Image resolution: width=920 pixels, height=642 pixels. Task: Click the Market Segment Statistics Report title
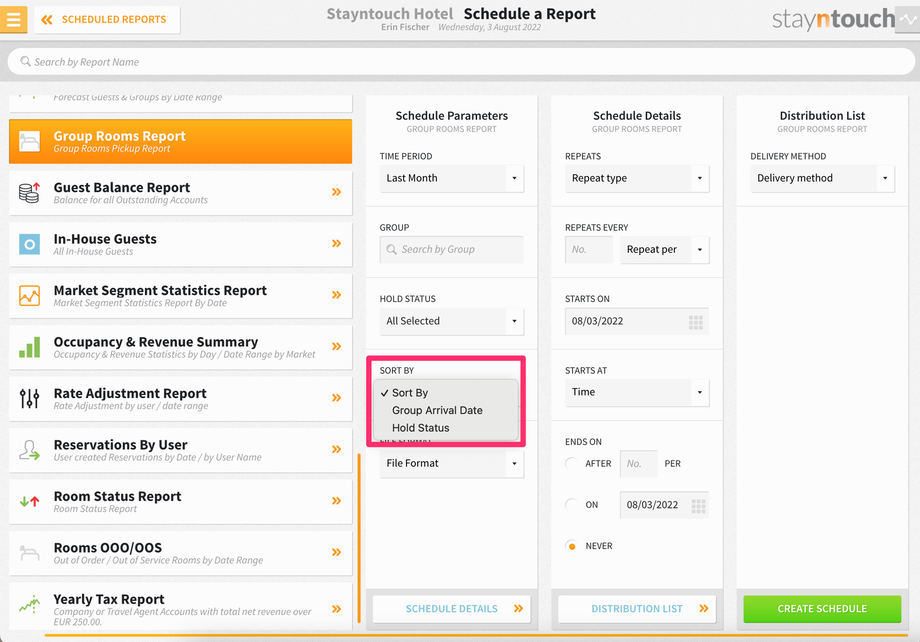pos(160,291)
